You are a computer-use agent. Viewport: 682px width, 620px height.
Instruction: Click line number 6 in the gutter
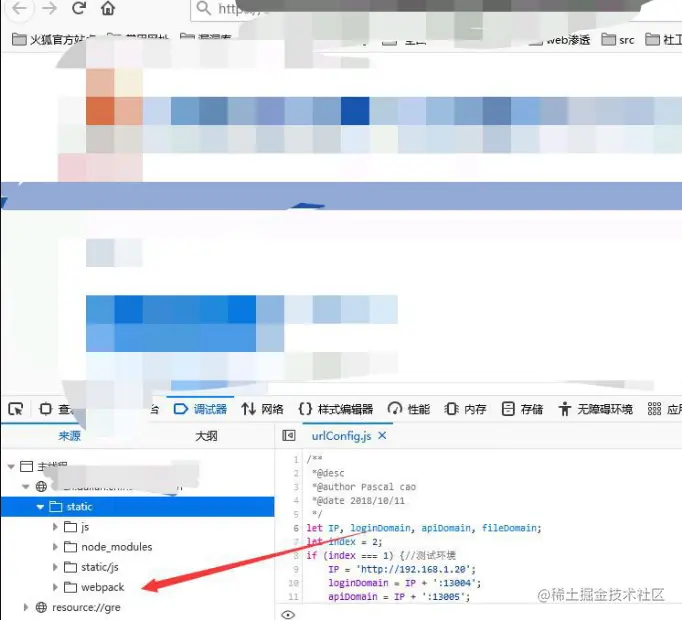click(296, 528)
